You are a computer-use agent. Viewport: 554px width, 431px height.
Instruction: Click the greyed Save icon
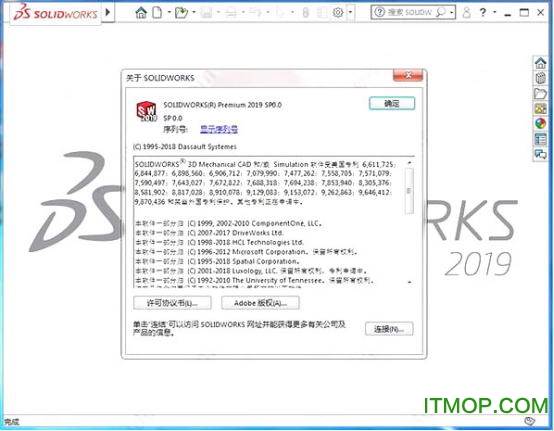[206, 13]
